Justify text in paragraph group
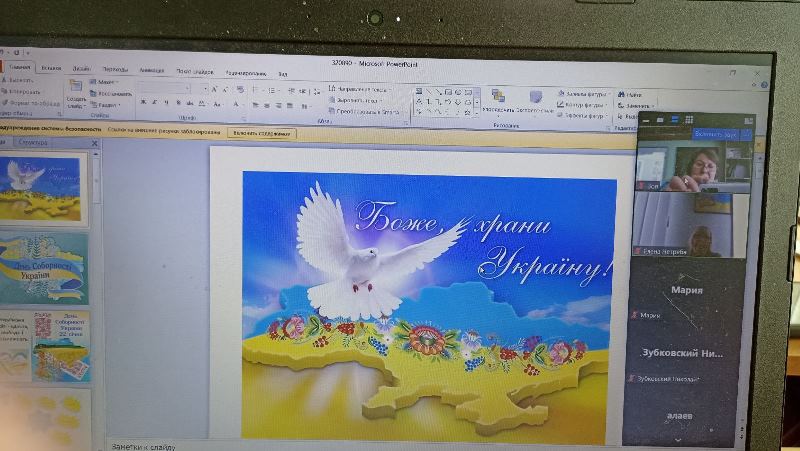This screenshot has width=800, height=451. pyautogui.click(x=290, y=106)
